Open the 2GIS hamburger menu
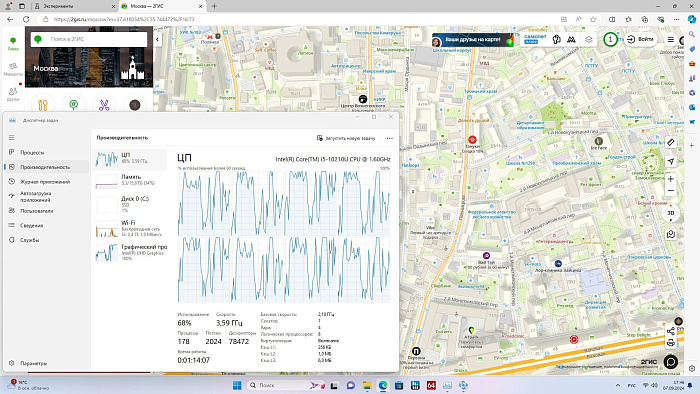This screenshot has width=700, height=394. coord(671,39)
